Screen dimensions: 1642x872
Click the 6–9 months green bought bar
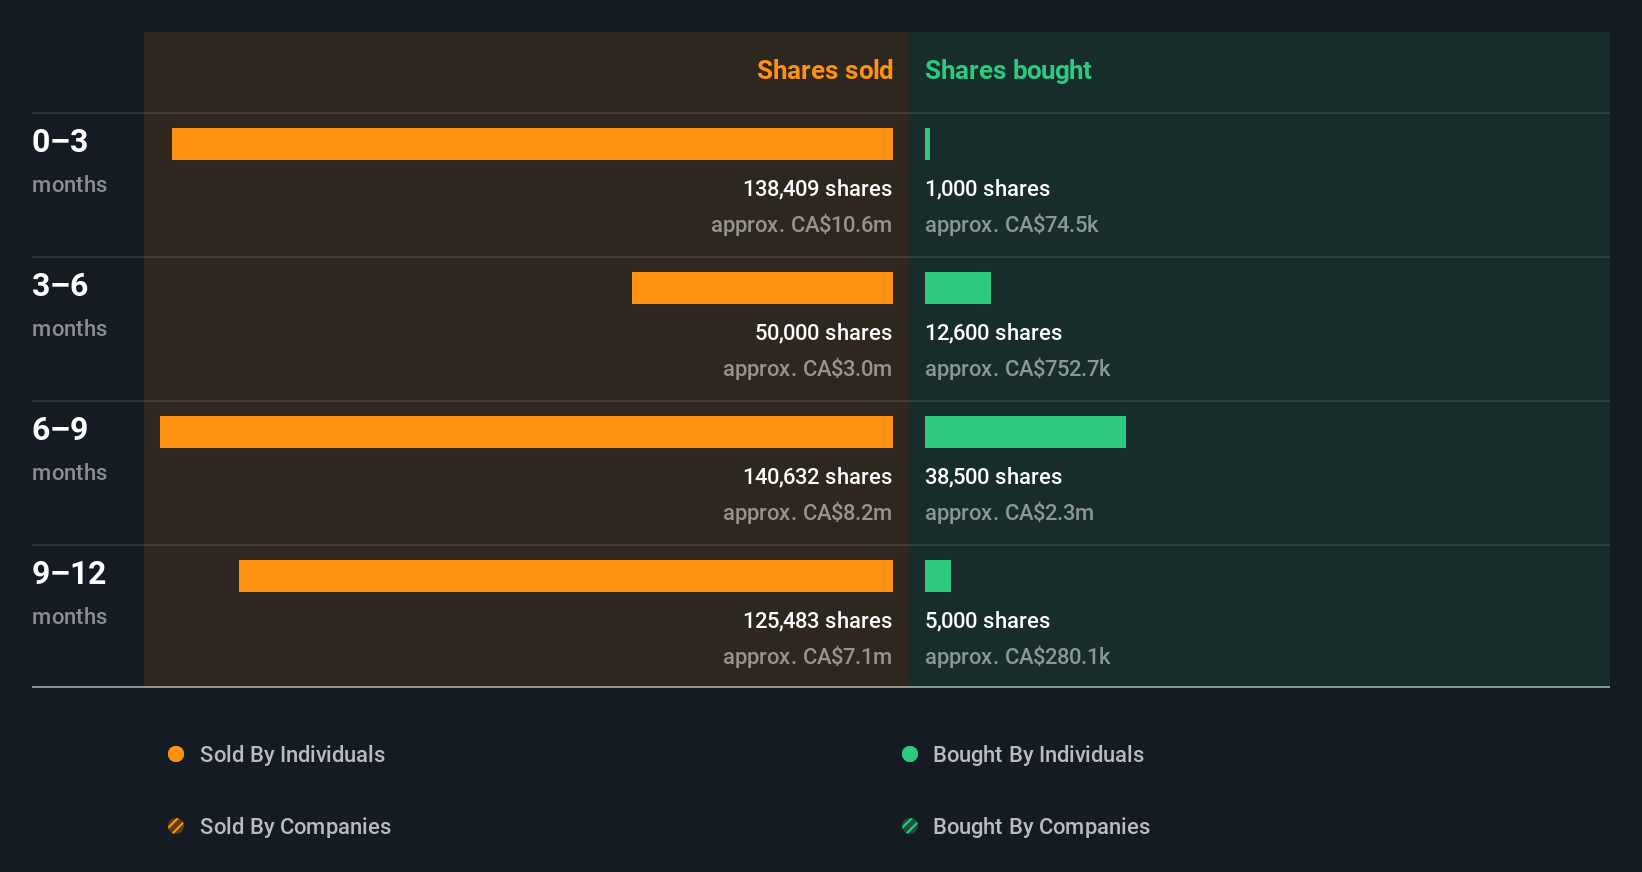[x=1025, y=432]
